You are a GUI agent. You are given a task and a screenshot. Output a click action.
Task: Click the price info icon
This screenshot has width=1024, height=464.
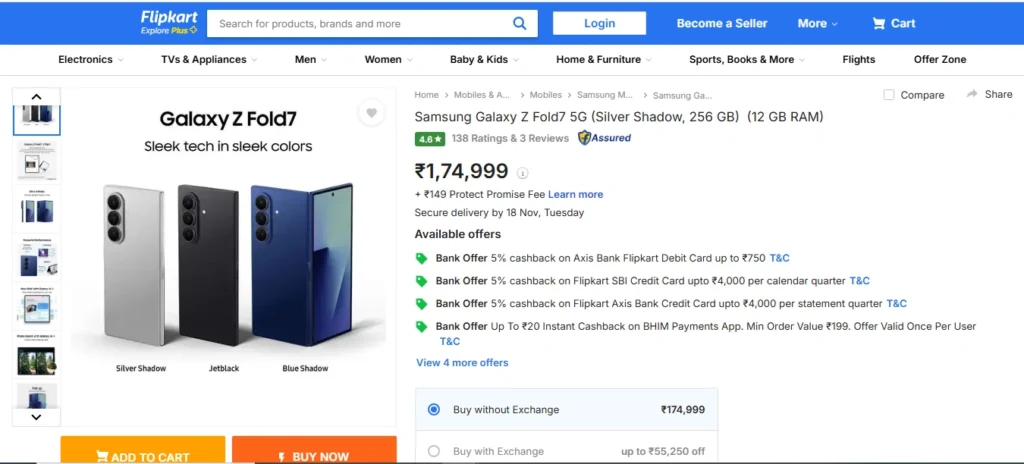pos(522,173)
